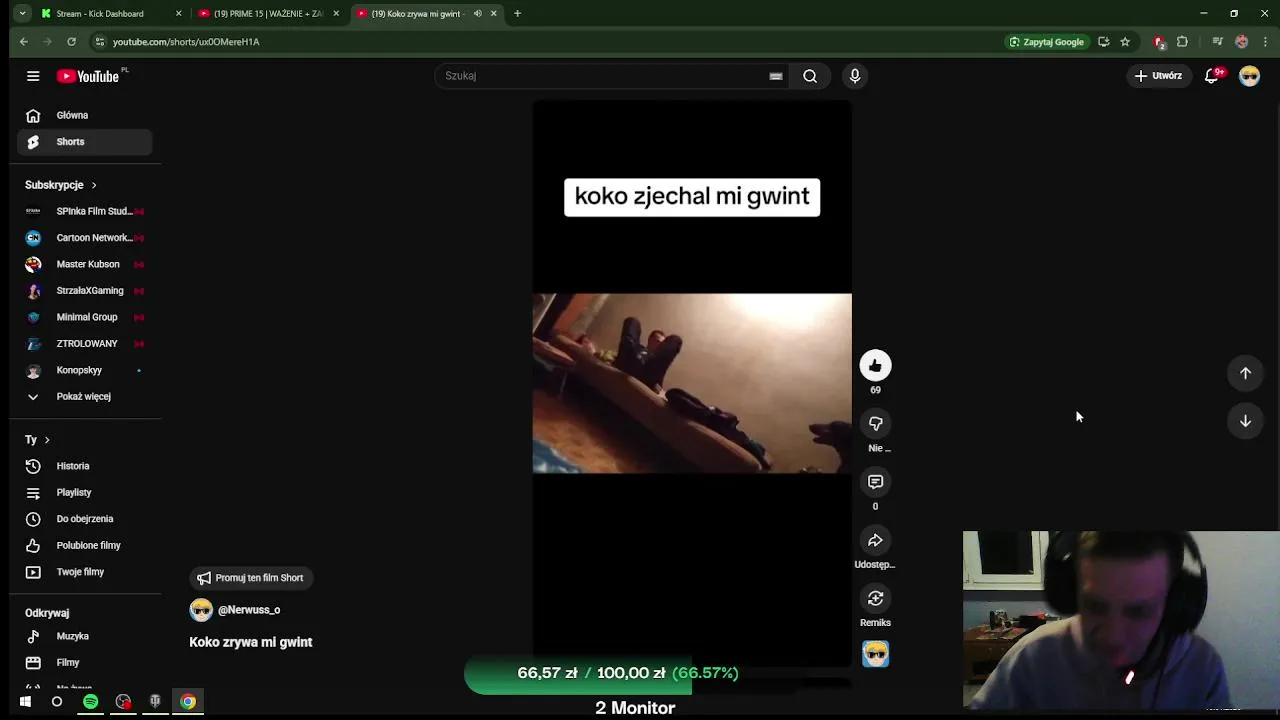Viewport: 1280px width, 720px height.
Task: Remix this Short
Action: pyautogui.click(x=875, y=598)
